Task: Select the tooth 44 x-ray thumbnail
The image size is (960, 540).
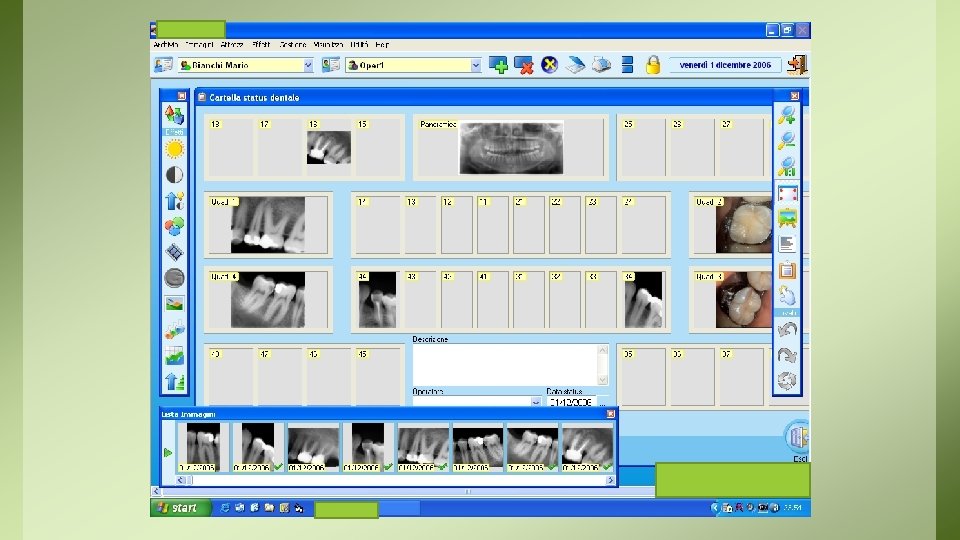Action: tap(377, 300)
